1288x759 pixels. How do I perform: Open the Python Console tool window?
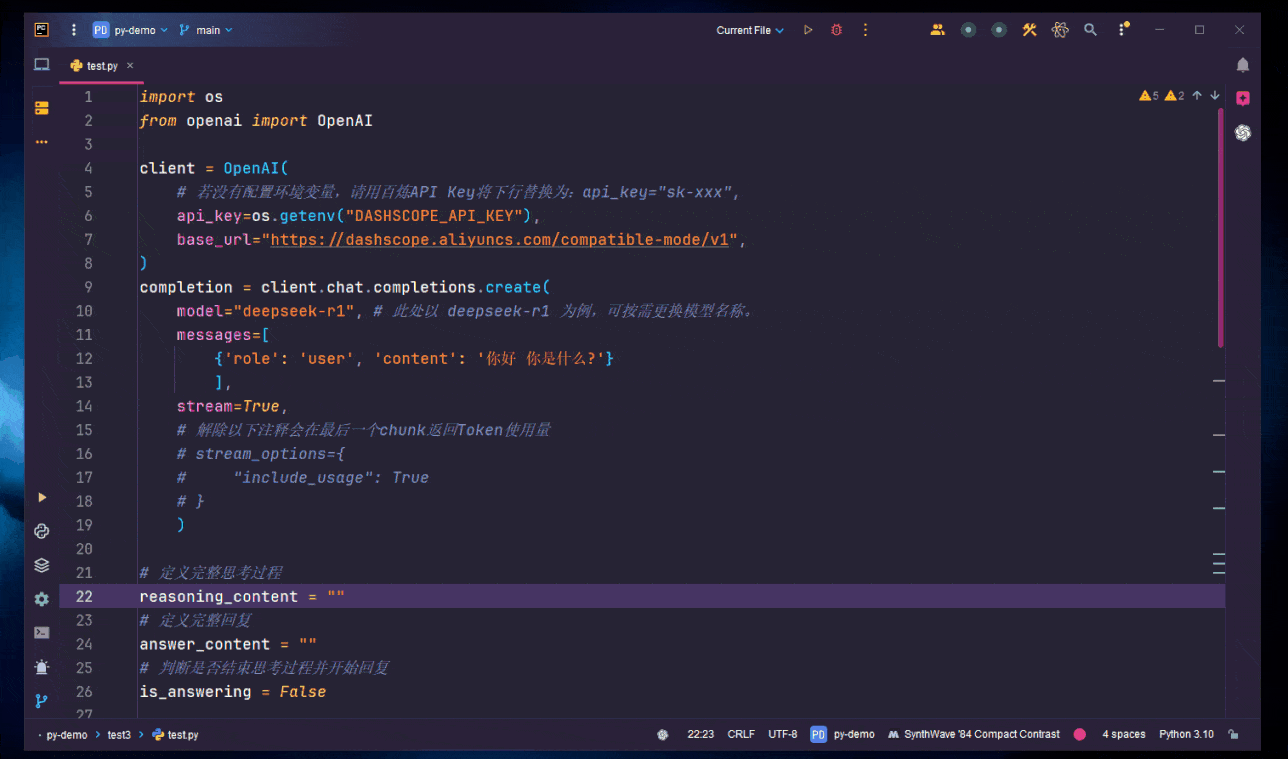coord(42,531)
